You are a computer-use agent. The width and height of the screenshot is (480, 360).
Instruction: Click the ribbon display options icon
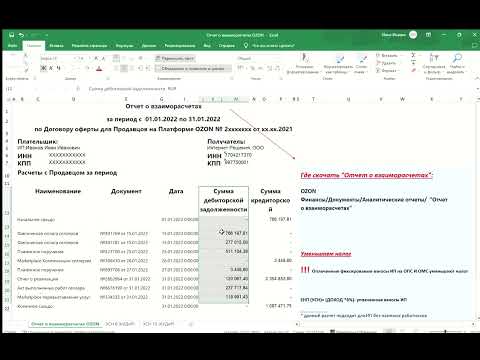(x=428, y=35)
